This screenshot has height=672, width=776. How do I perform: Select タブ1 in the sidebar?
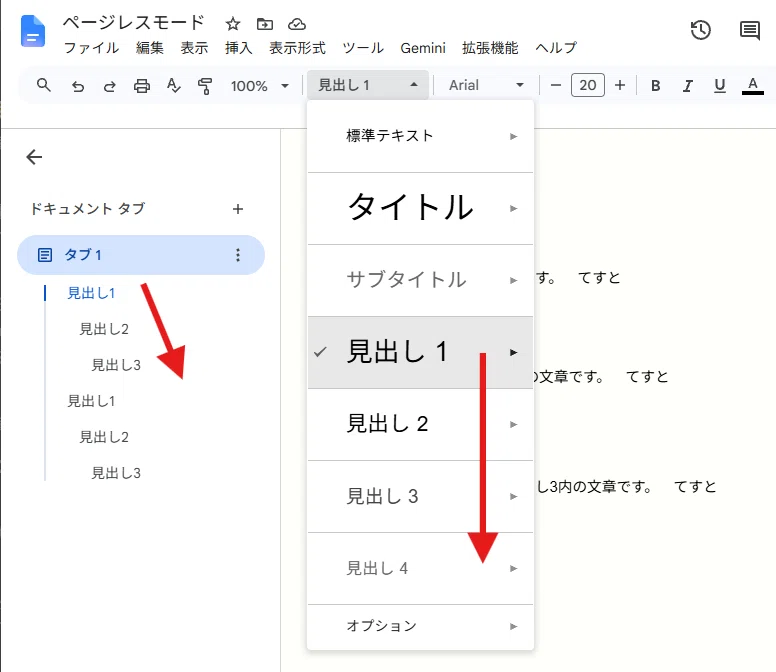[141, 255]
